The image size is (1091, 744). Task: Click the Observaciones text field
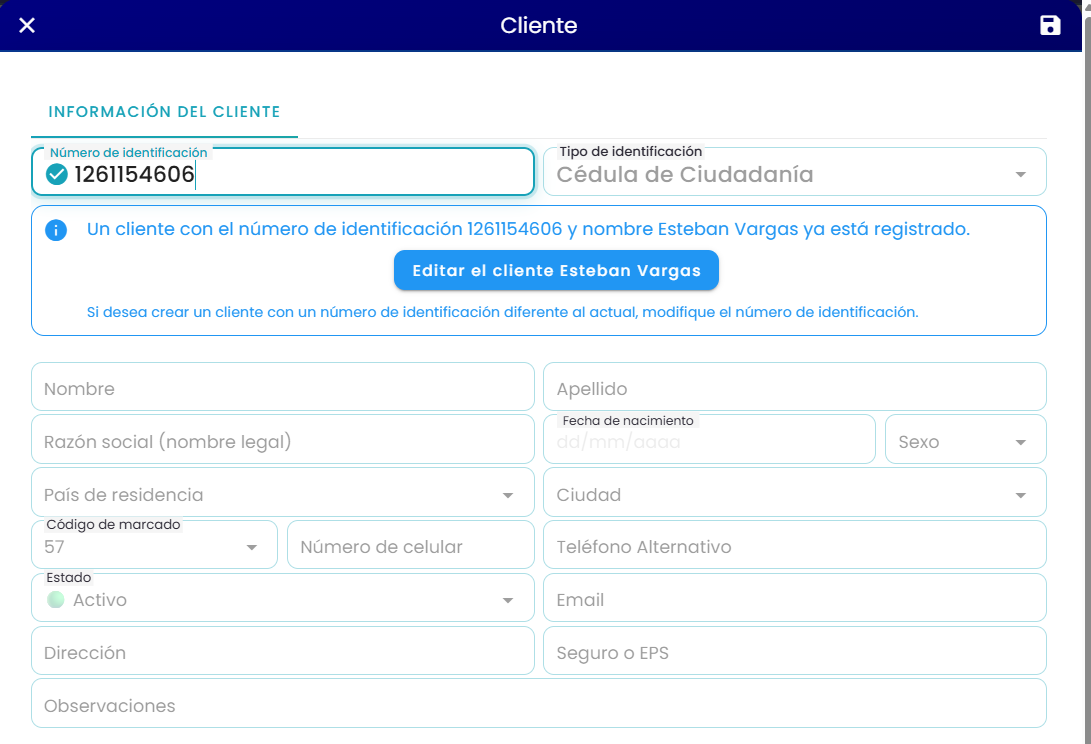pyautogui.click(x=539, y=704)
